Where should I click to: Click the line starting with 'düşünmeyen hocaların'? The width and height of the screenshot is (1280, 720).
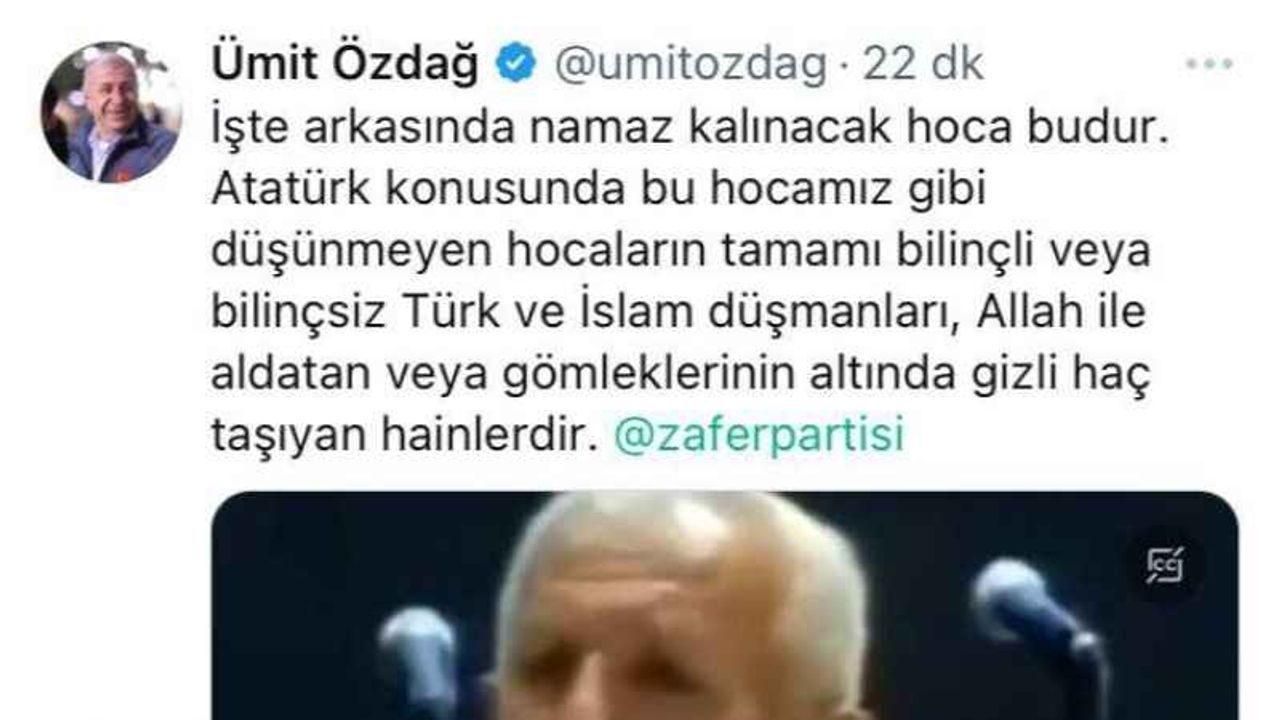pyautogui.click(x=681, y=253)
